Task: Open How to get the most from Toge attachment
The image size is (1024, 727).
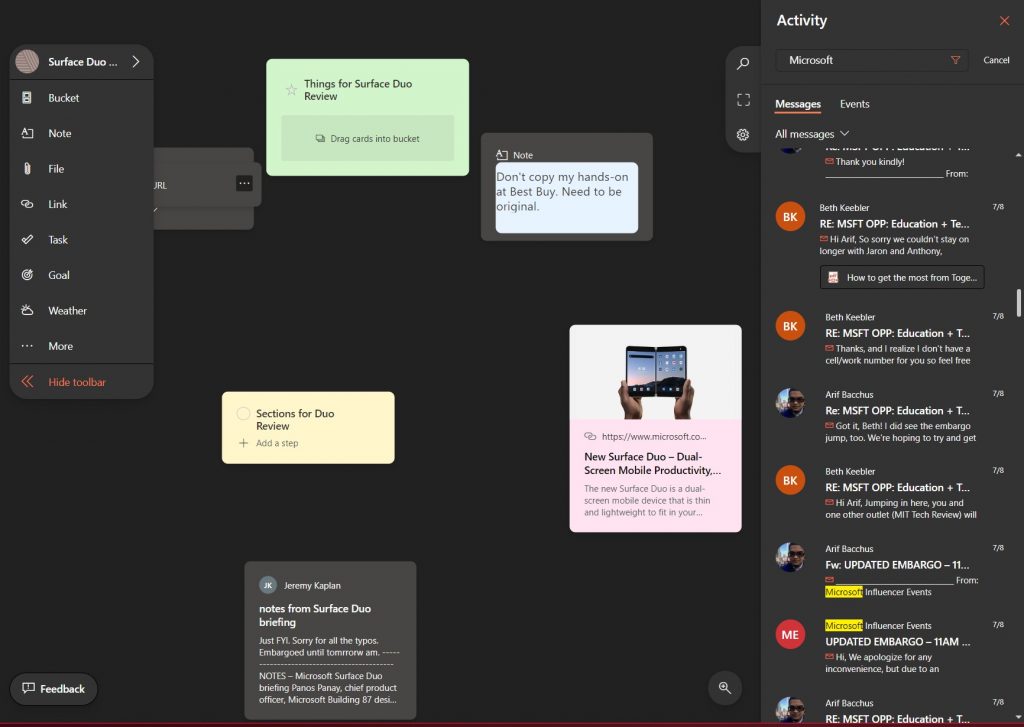Action: 902,278
